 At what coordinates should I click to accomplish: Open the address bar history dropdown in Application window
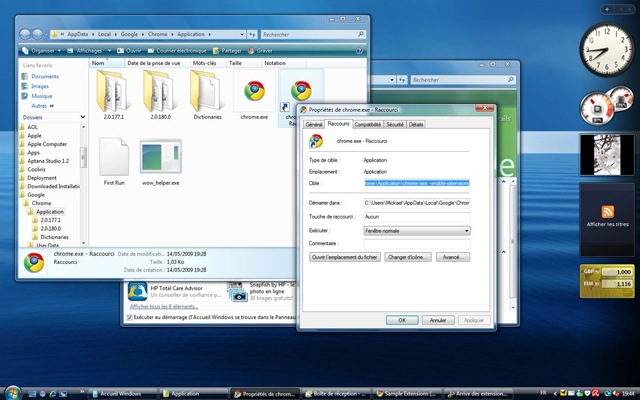tap(242, 35)
